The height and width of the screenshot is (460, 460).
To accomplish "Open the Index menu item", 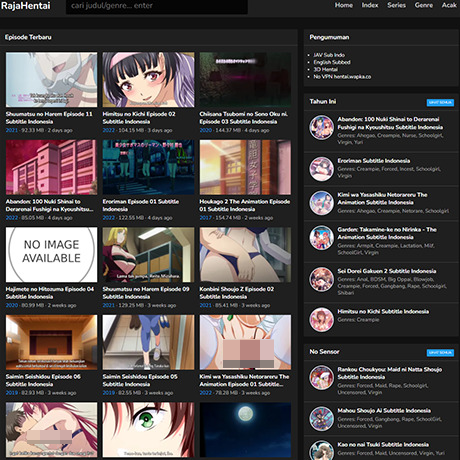I will point(370,5).
